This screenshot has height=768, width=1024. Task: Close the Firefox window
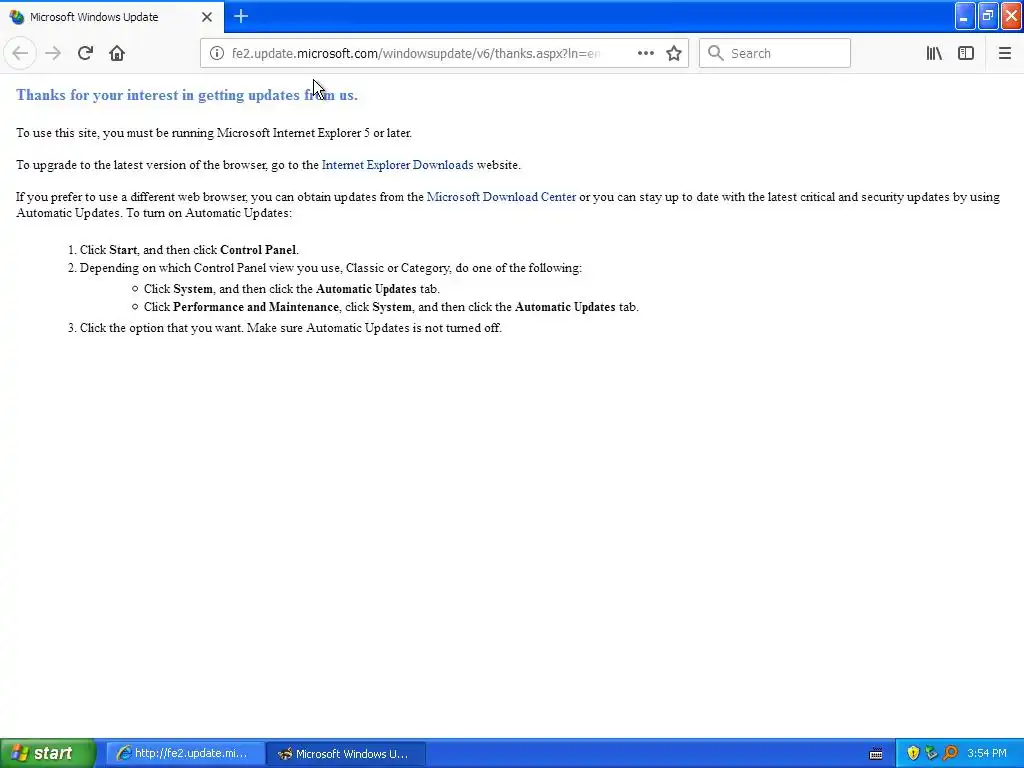coord(1012,16)
